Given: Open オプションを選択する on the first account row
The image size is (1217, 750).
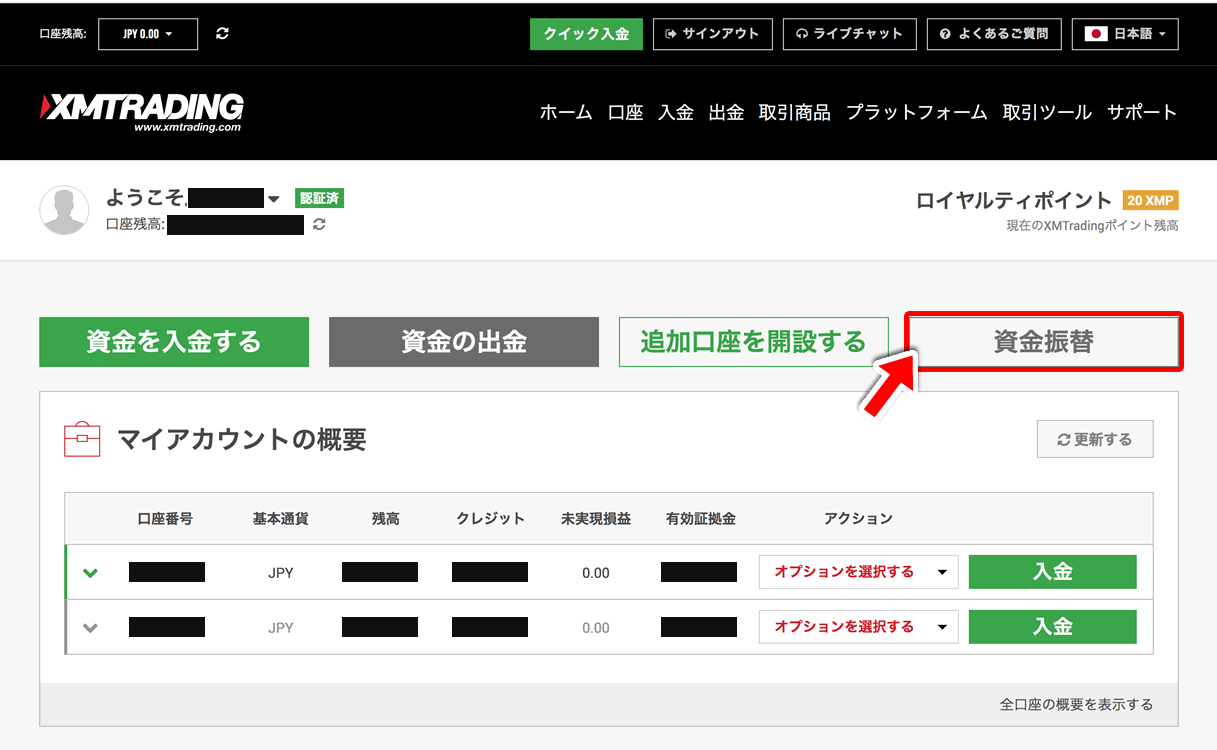Looking at the screenshot, I should tap(858, 571).
